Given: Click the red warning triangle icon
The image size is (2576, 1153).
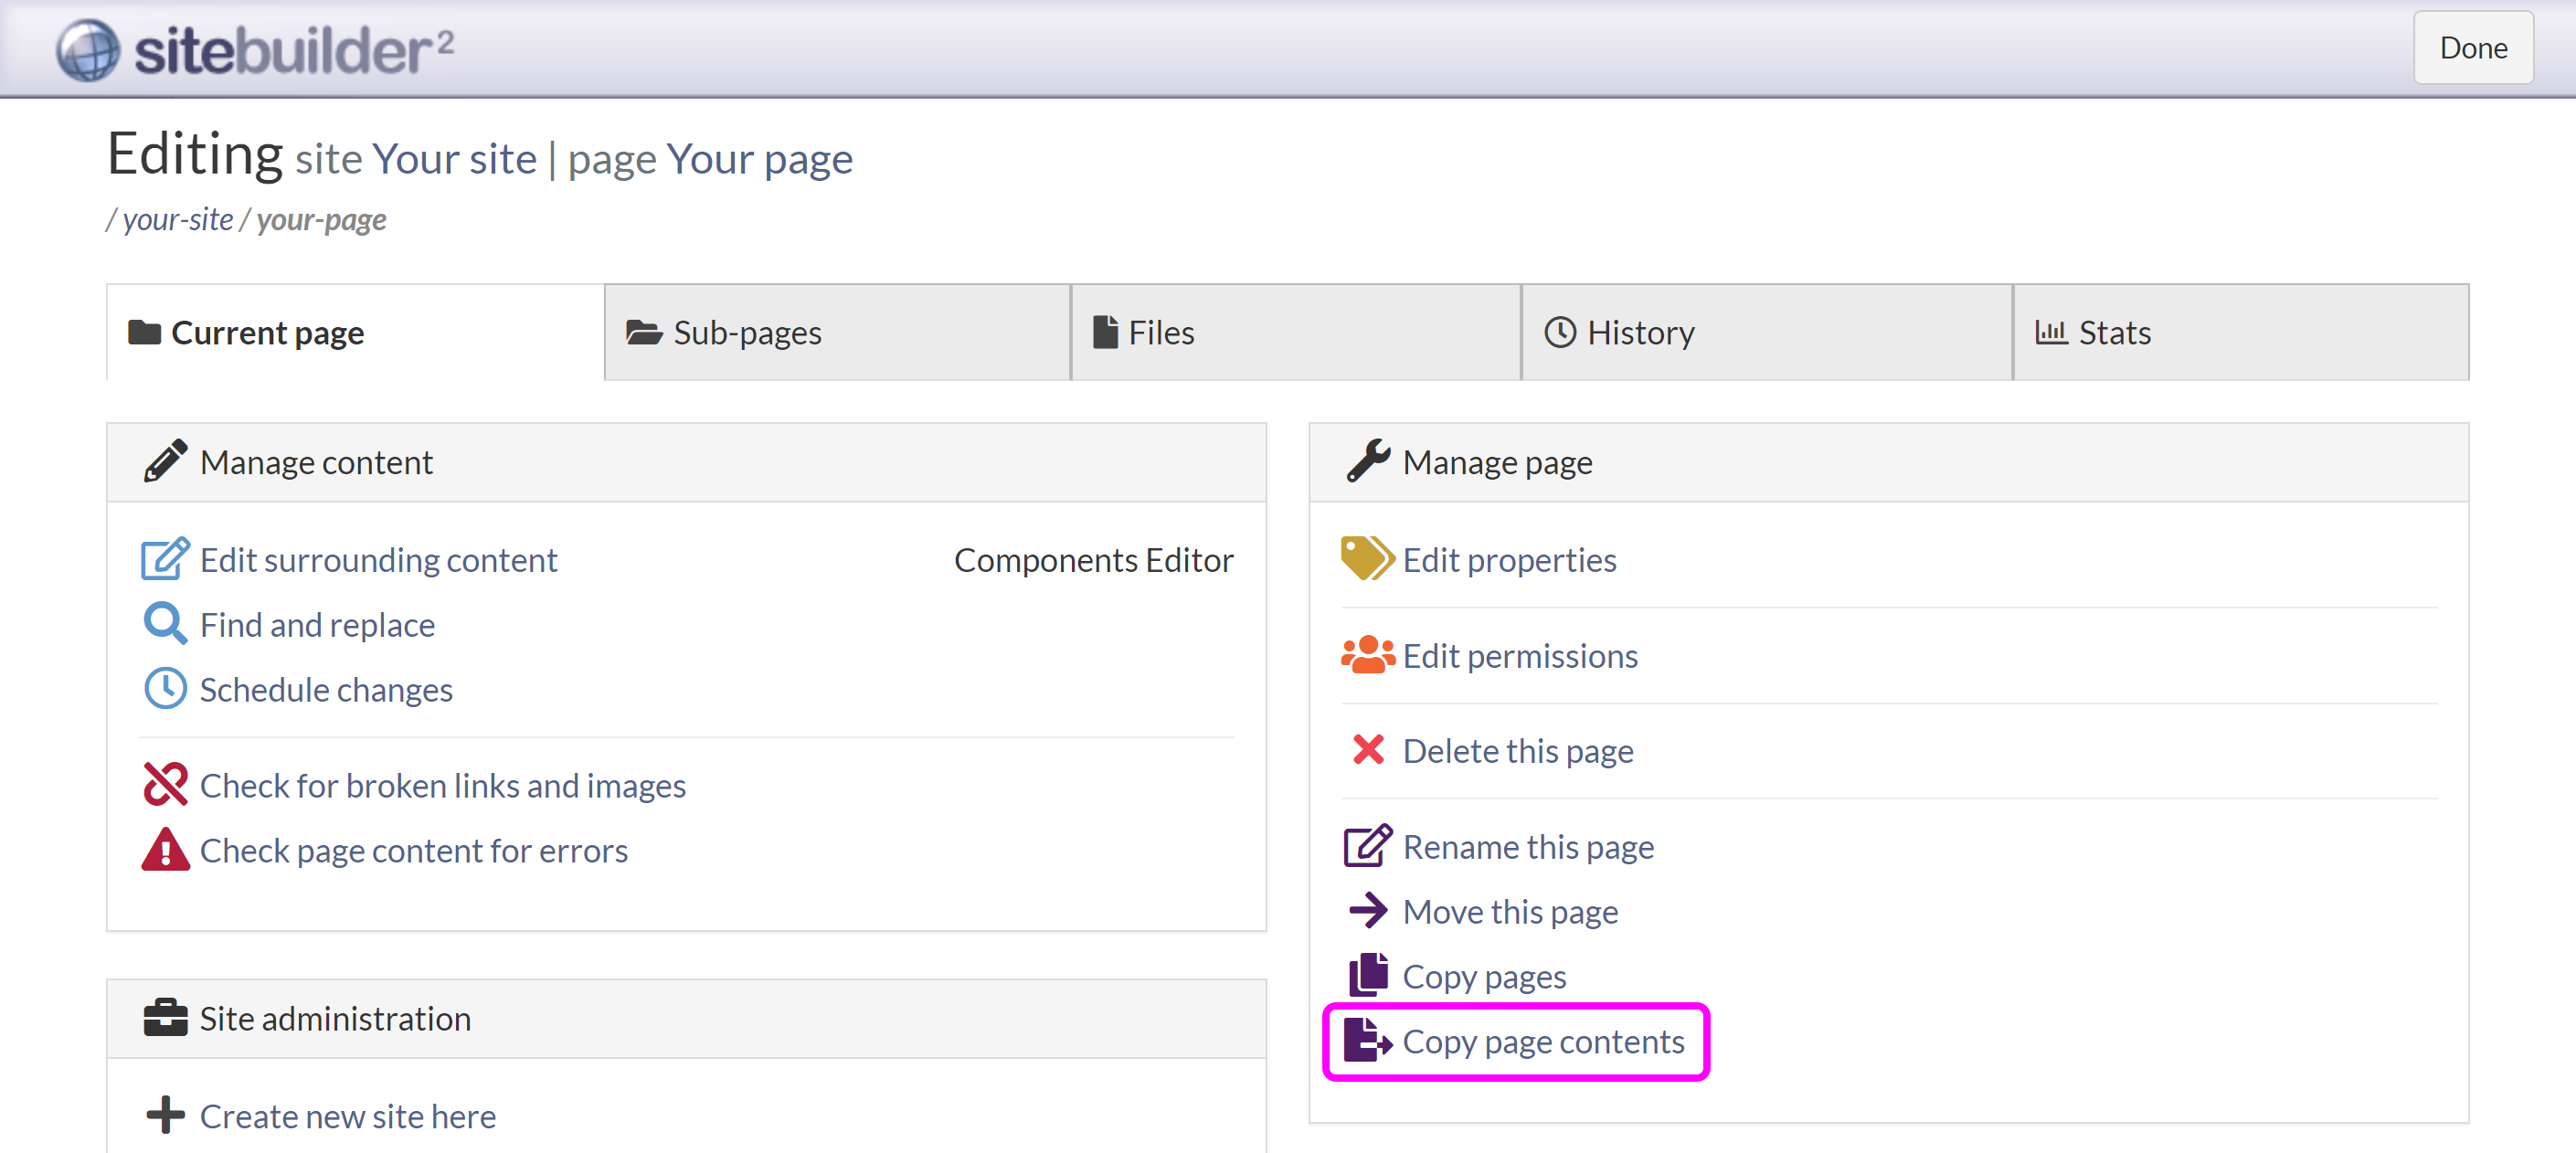Looking at the screenshot, I should (x=164, y=850).
